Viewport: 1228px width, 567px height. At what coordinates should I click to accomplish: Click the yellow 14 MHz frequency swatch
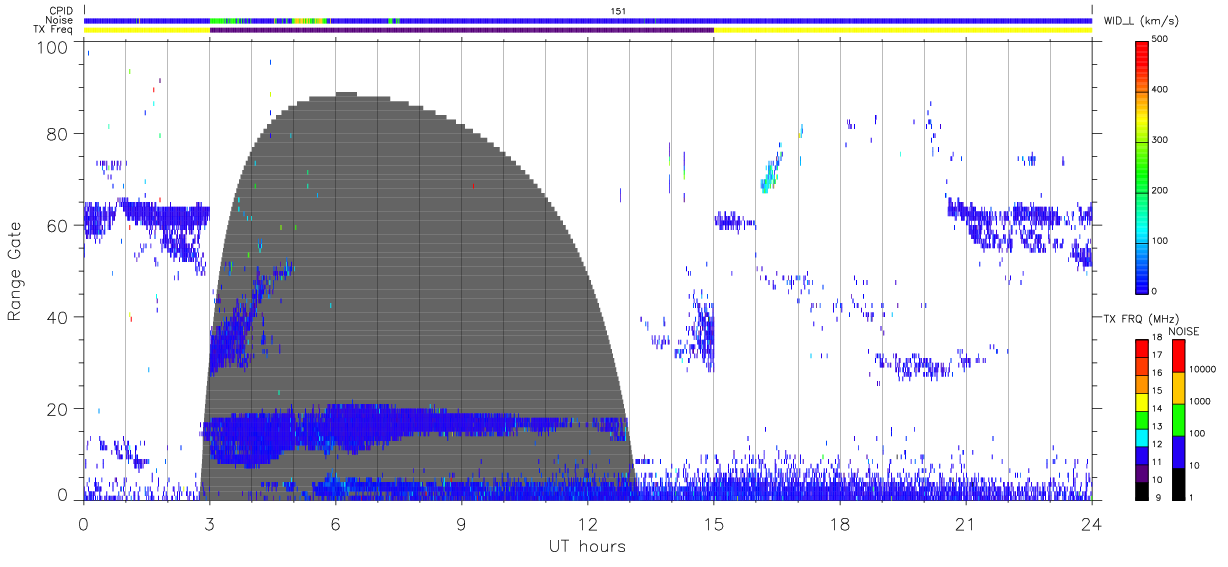(1141, 403)
